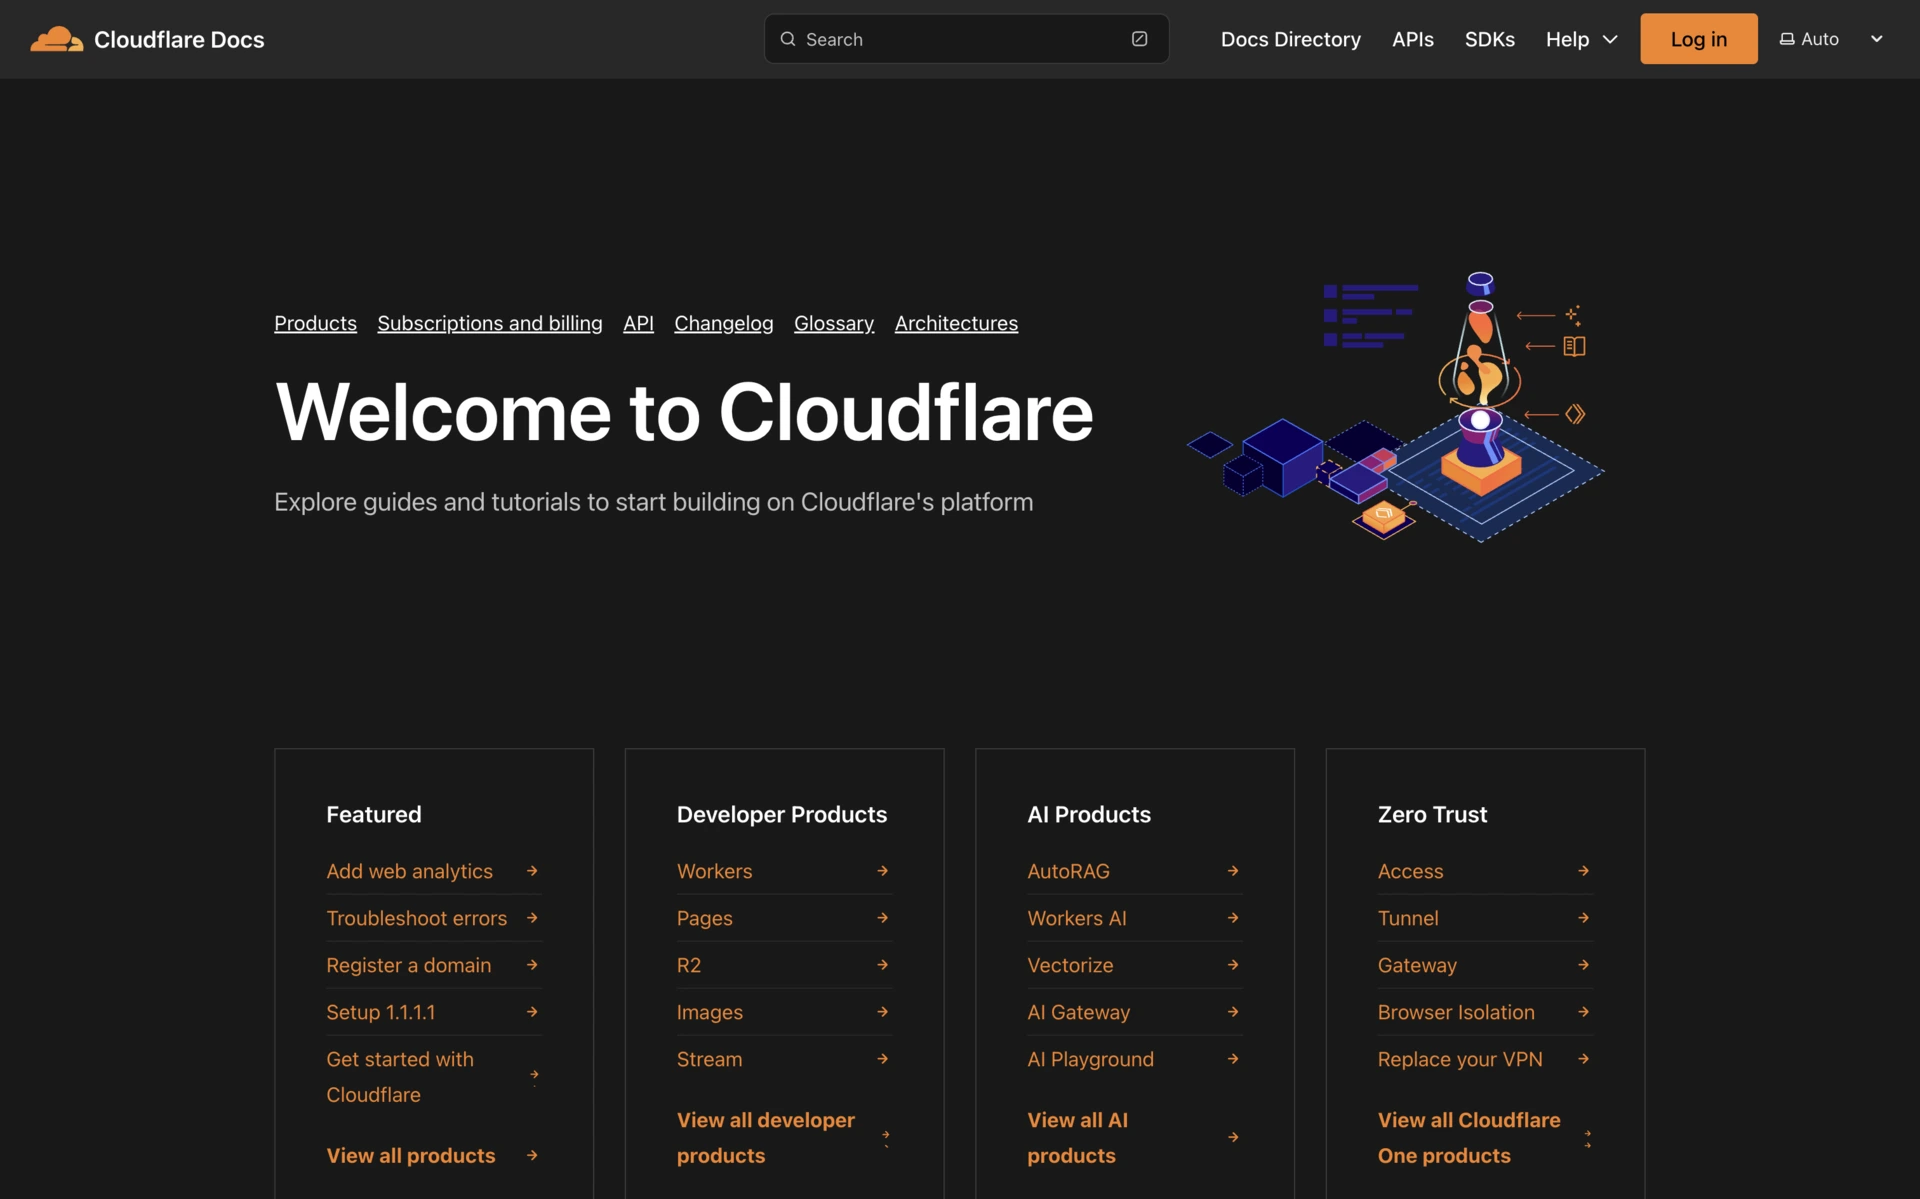1920x1199 pixels.
Task: Click arrow icon next to AI Gateway
Action: (1233, 1012)
